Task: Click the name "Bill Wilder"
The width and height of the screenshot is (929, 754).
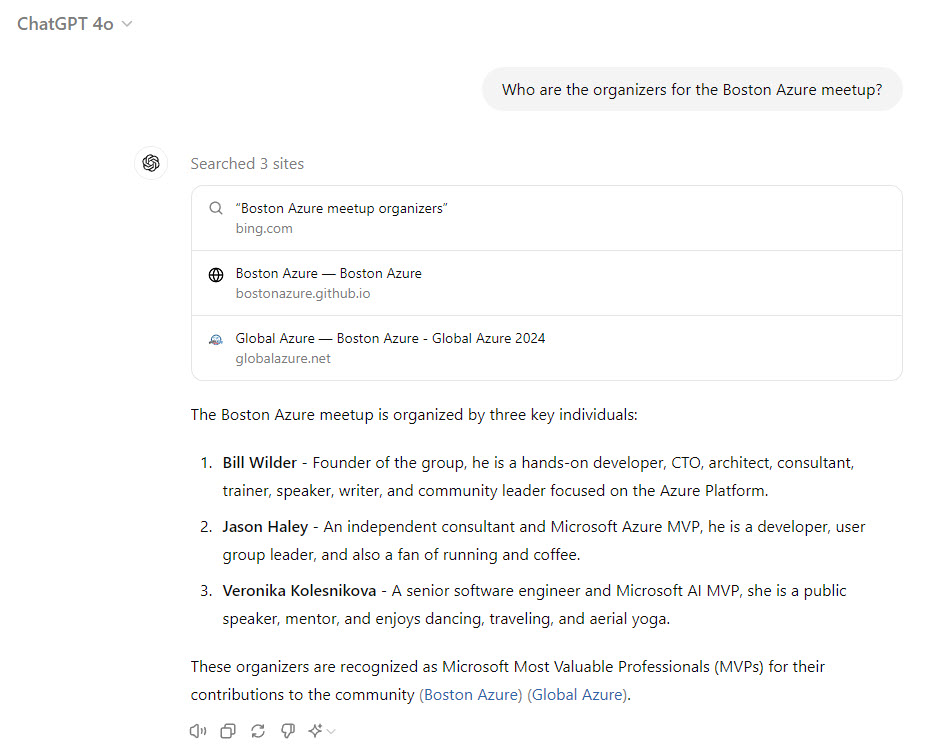Action: [260, 463]
